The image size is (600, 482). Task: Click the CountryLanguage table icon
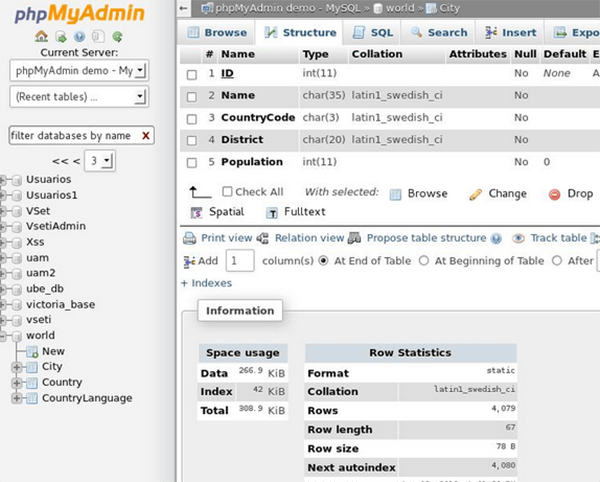[x=32, y=398]
